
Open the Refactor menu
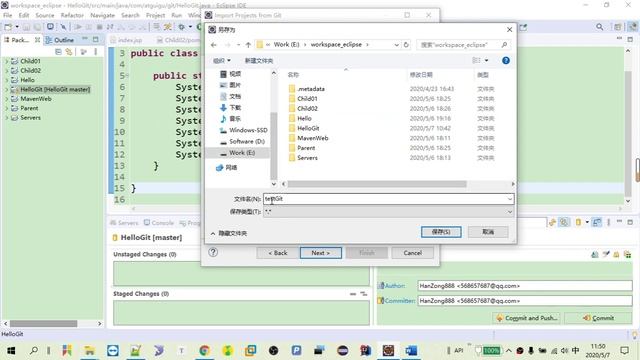pos(72,15)
